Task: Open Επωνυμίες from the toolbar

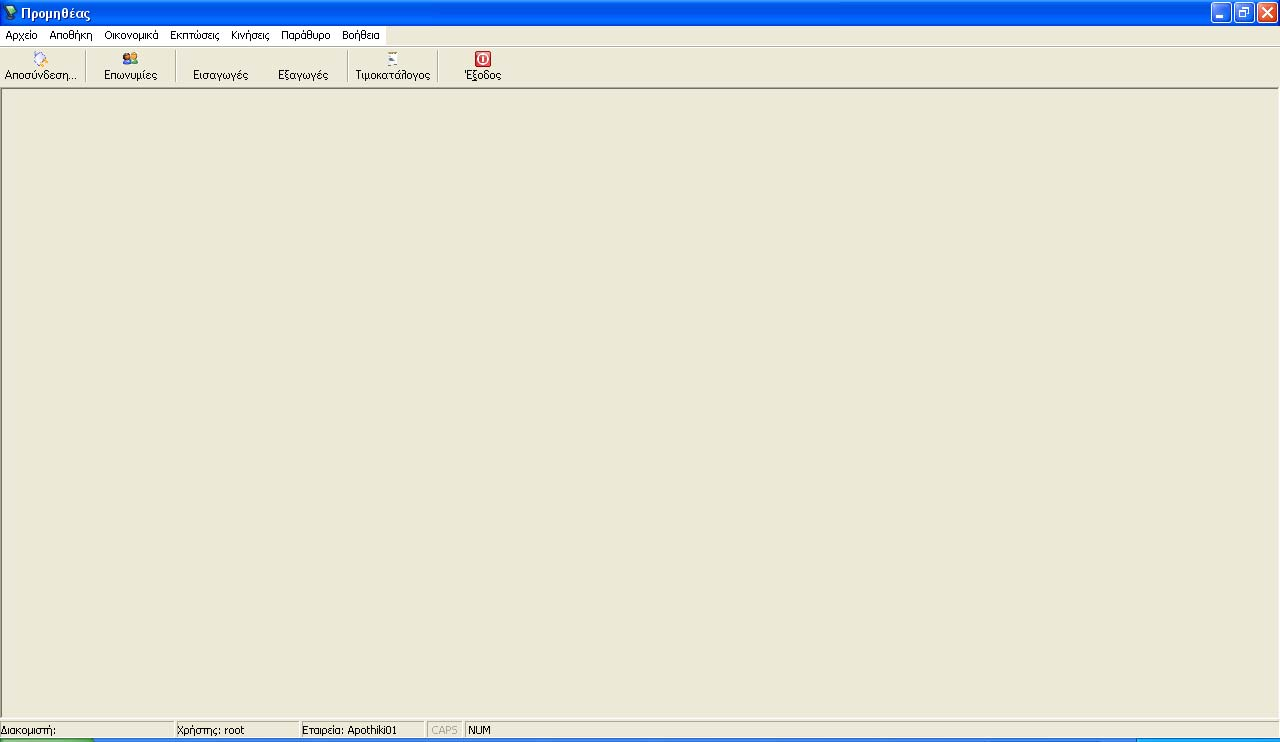Action: (x=130, y=67)
